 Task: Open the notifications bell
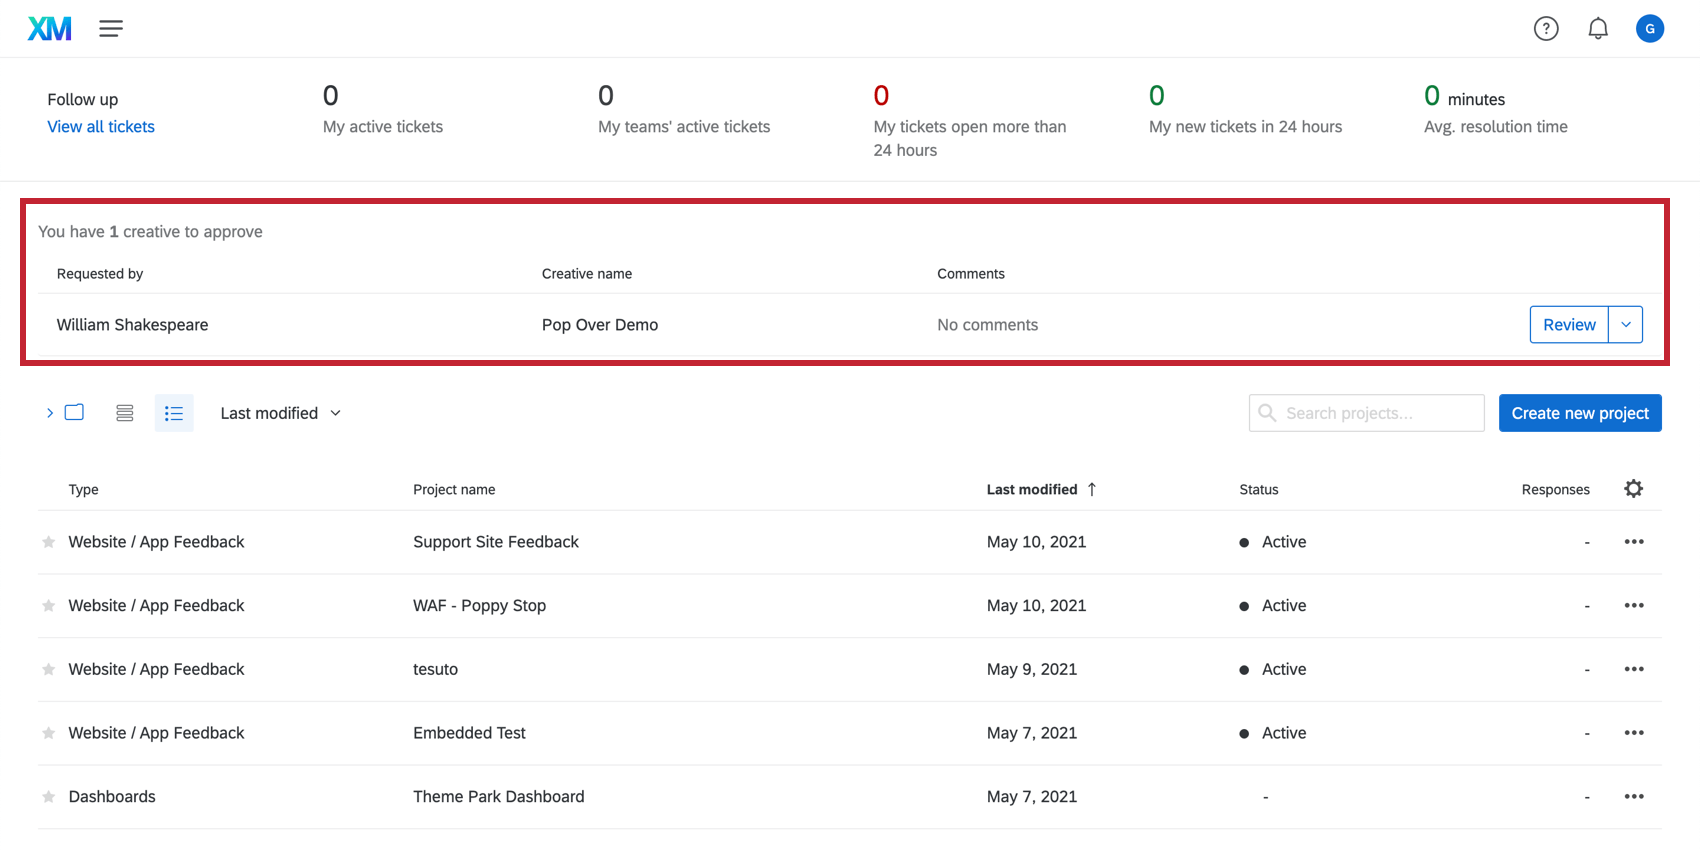(x=1598, y=29)
